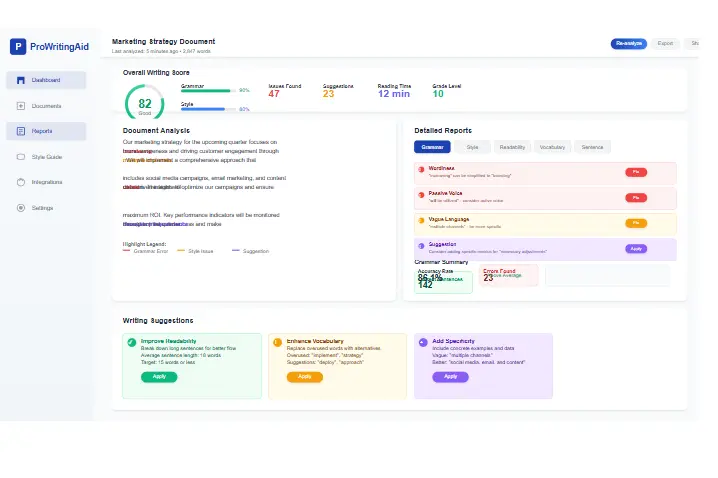The width and height of the screenshot is (718, 478).
Task: Click the red Passive Voice issue icon
Action: click(x=421, y=195)
